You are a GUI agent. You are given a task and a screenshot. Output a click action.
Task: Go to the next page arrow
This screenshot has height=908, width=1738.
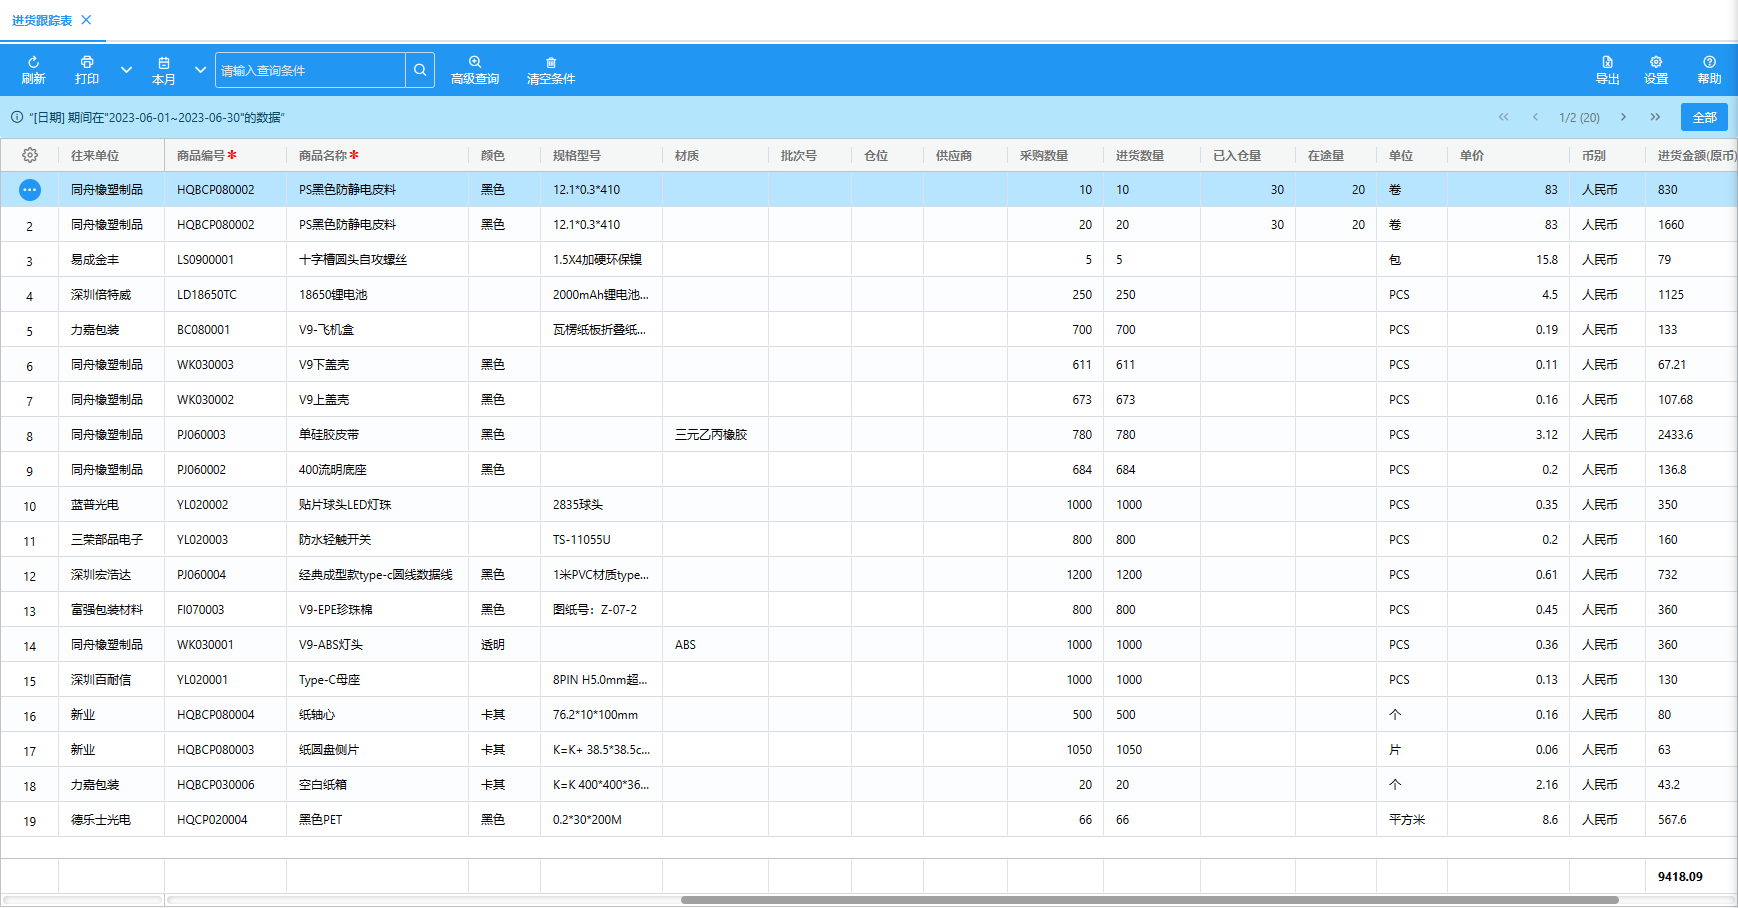[1623, 117]
